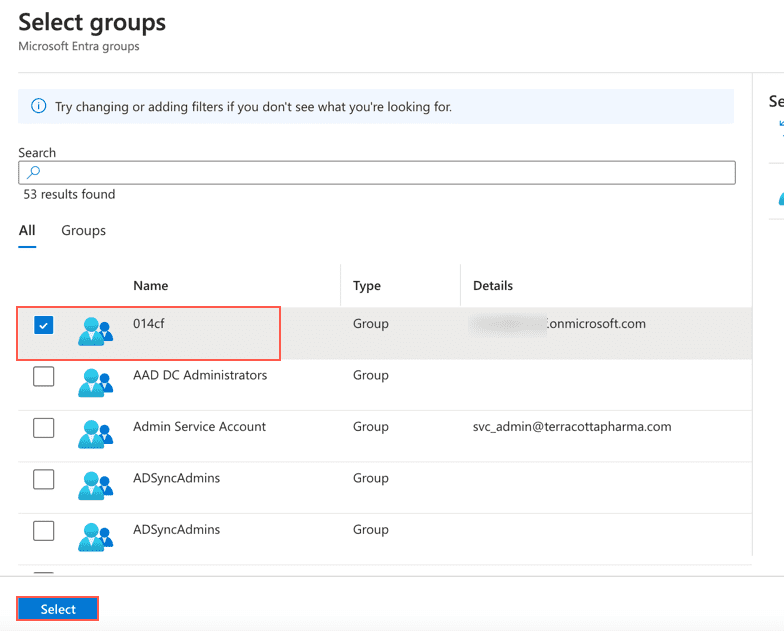
Task: Click the Select groups heading
Action: coord(92,22)
